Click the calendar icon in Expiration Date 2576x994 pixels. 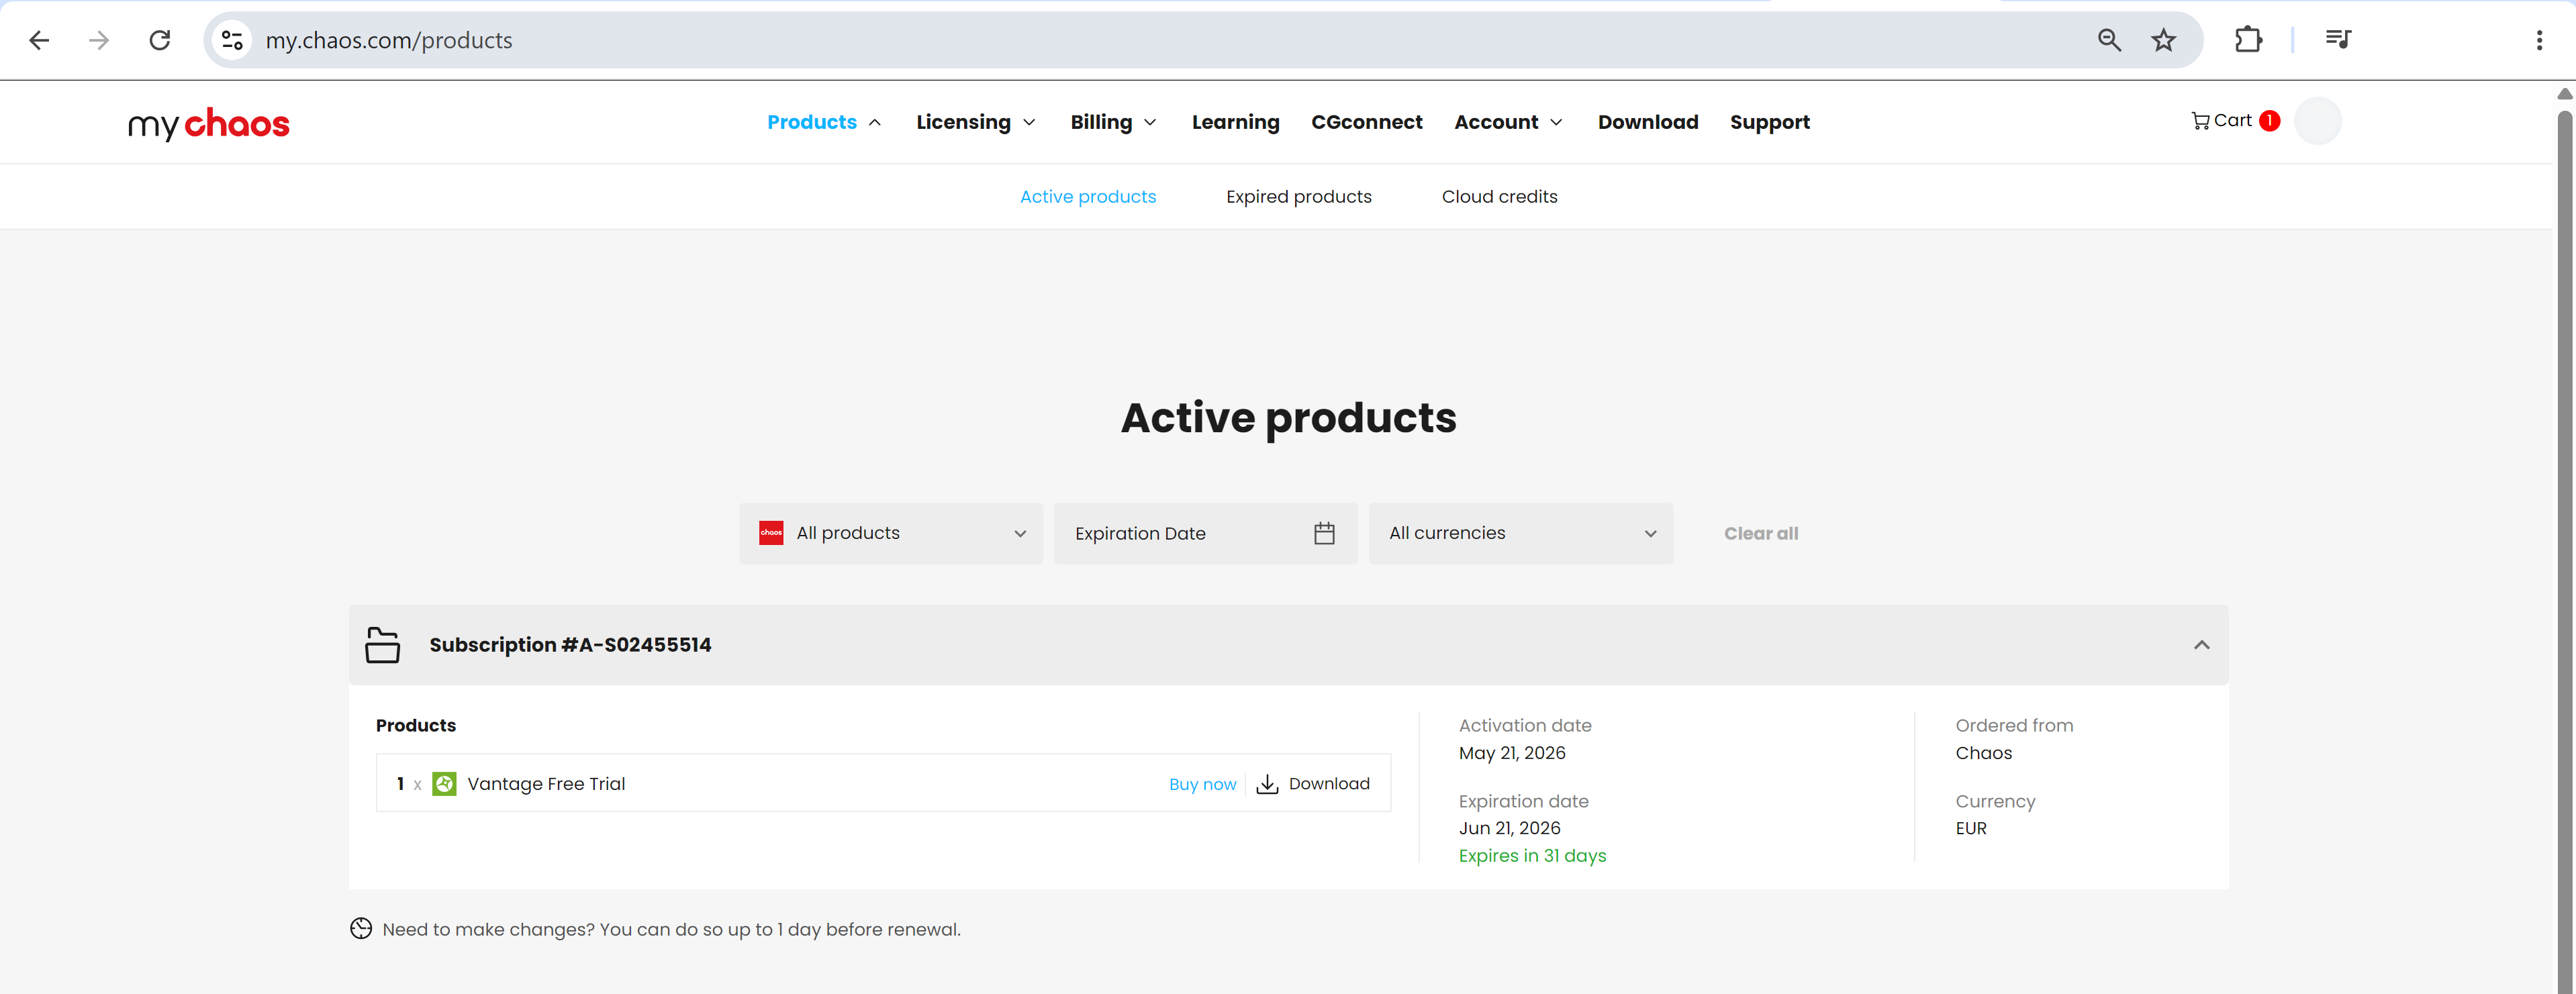tap(1324, 533)
